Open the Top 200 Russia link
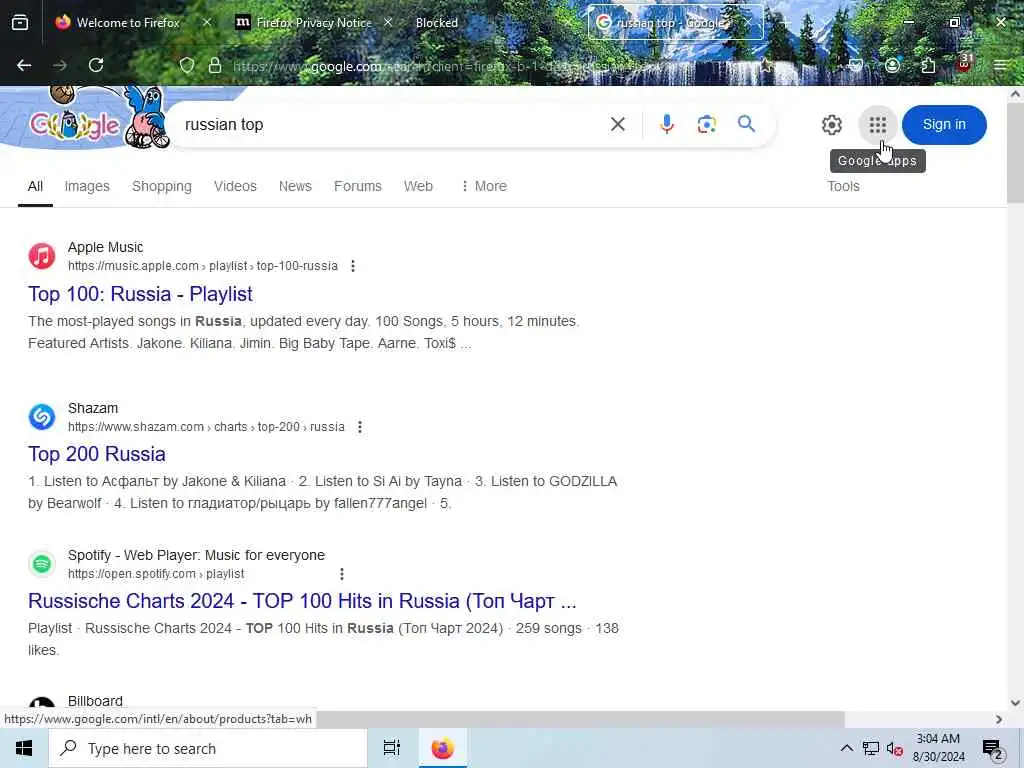 [97, 454]
